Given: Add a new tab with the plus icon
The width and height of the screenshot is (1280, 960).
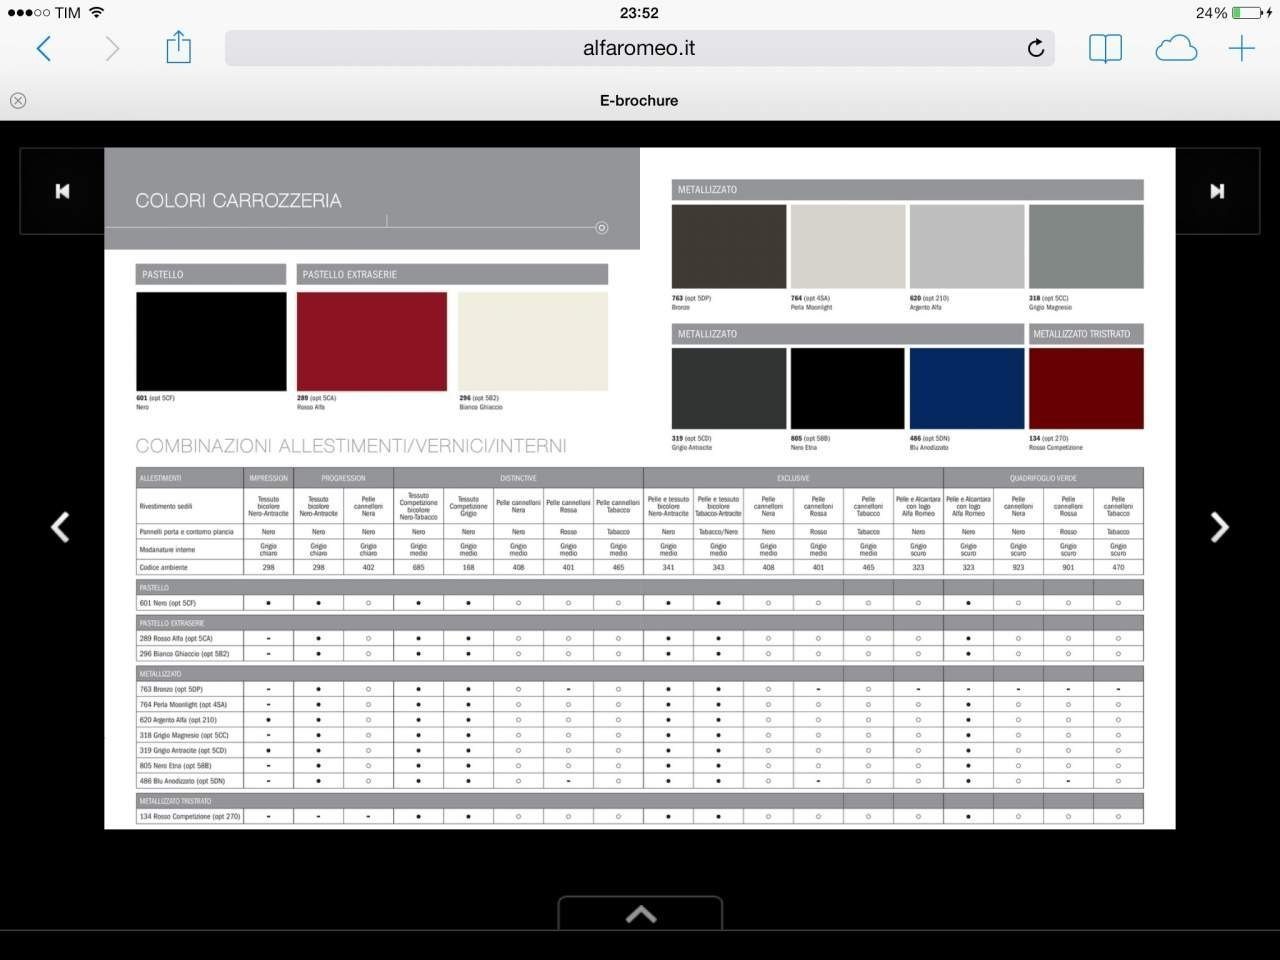Looking at the screenshot, I should (x=1242, y=48).
